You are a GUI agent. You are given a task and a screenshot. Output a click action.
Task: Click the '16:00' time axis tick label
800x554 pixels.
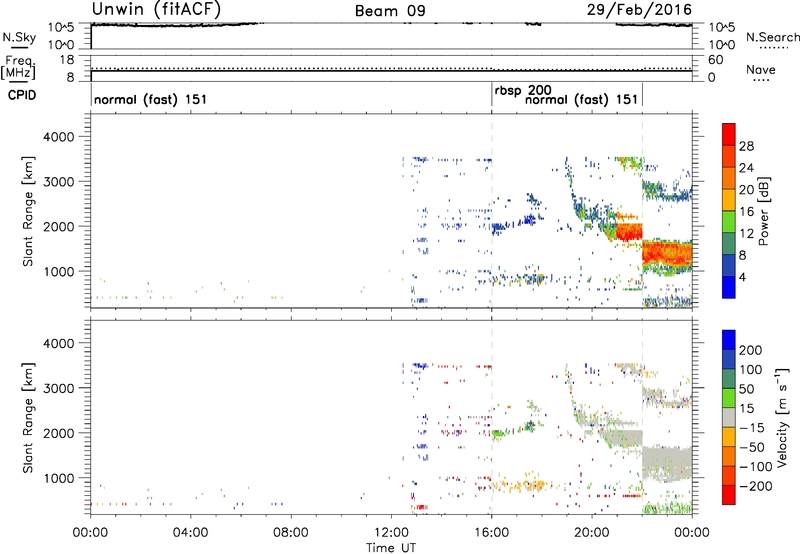(491, 533)
